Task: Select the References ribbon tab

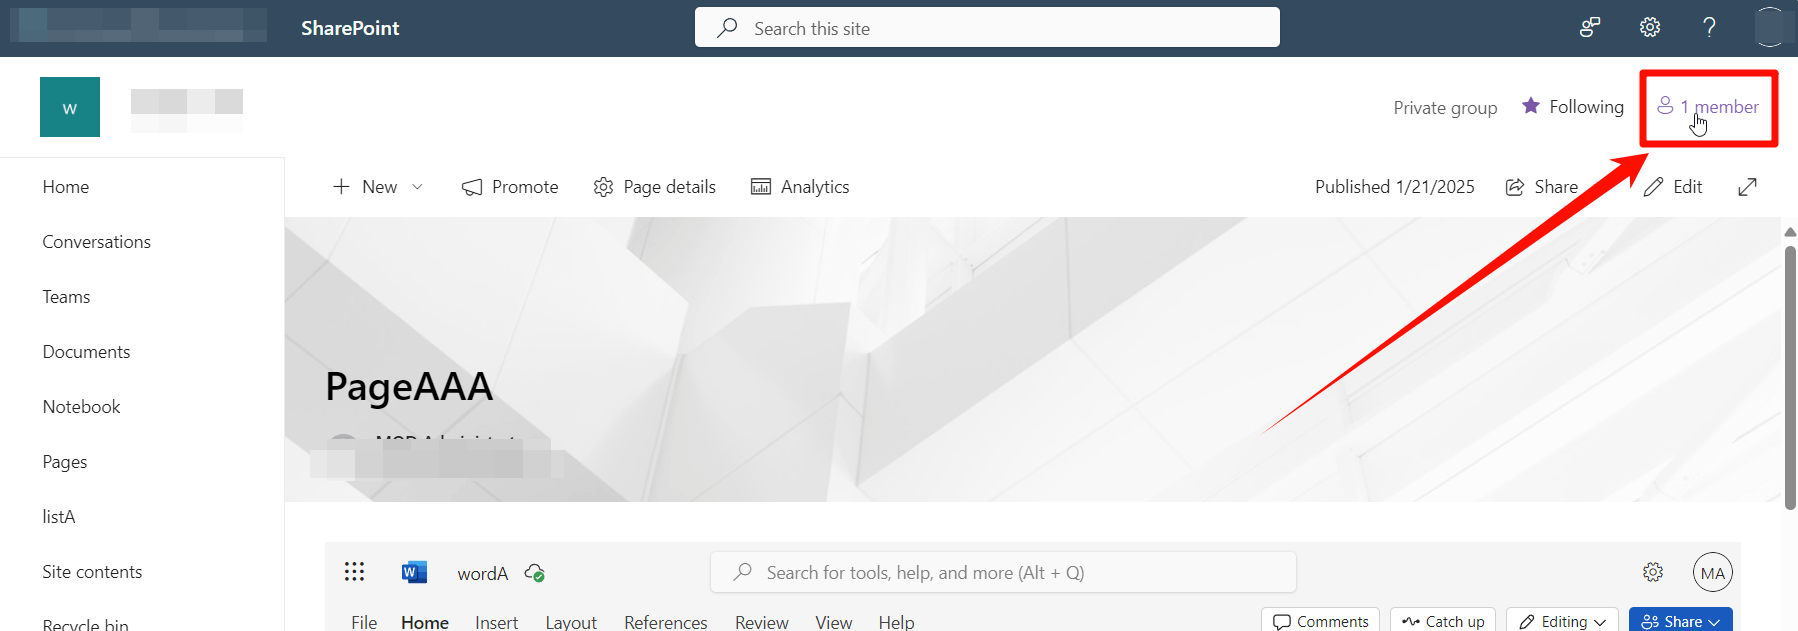Action: (x=666, y=622)
